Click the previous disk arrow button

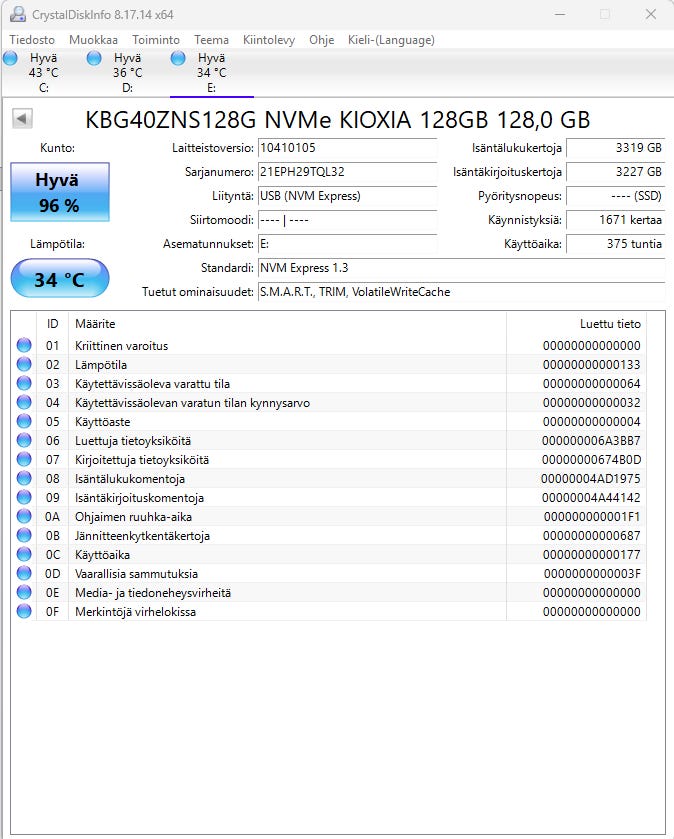click(22, 119)
